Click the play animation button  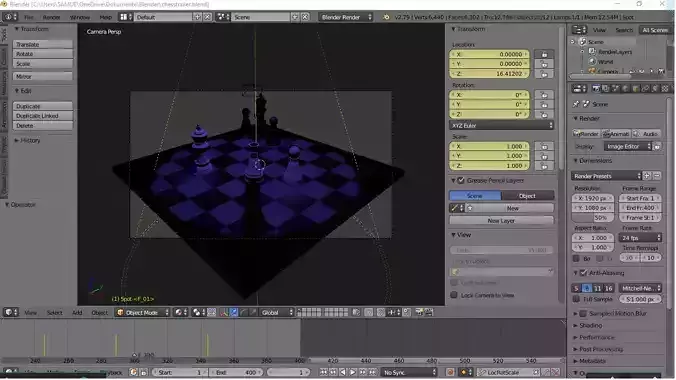pyautogui.click(x=353, y=372)
